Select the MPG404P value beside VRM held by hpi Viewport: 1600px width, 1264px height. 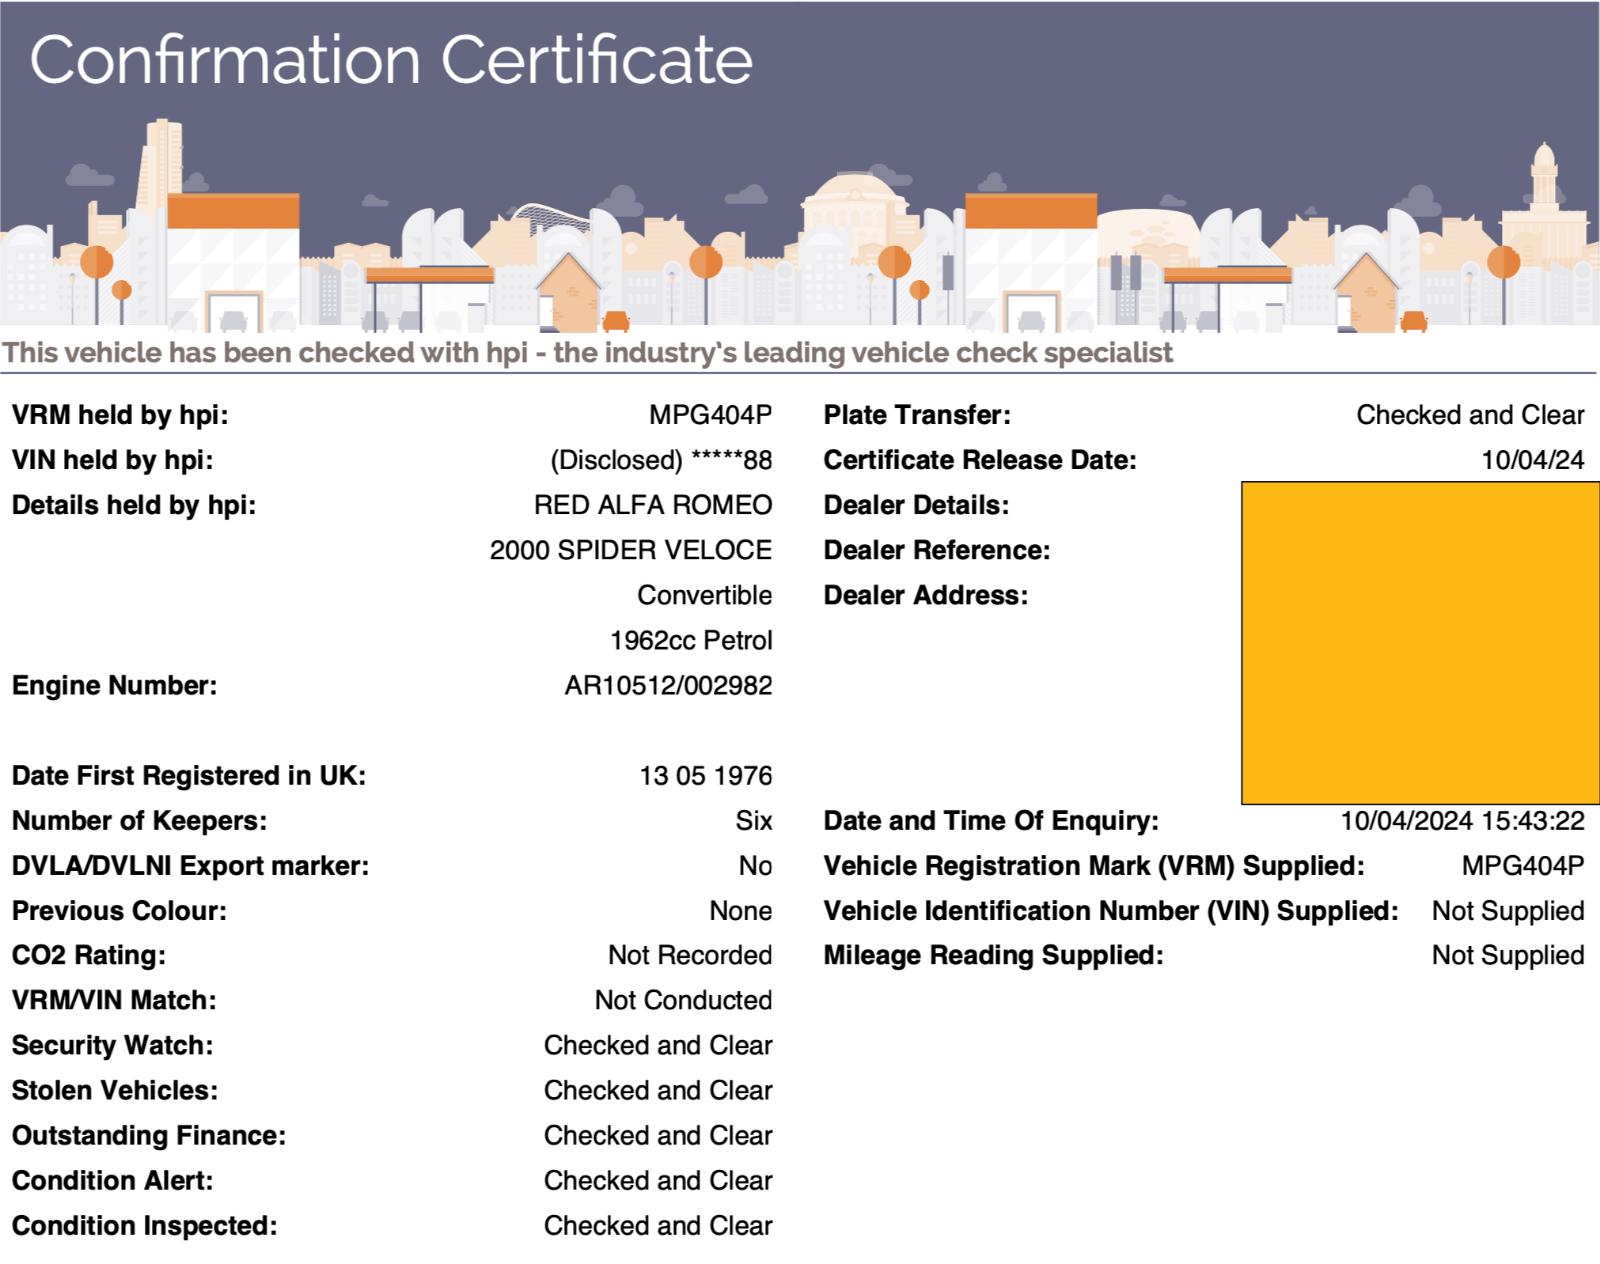[710, 415]
